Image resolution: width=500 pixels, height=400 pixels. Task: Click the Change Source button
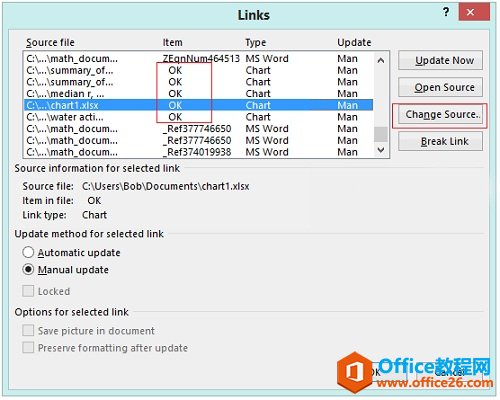[x=440, y=114]
